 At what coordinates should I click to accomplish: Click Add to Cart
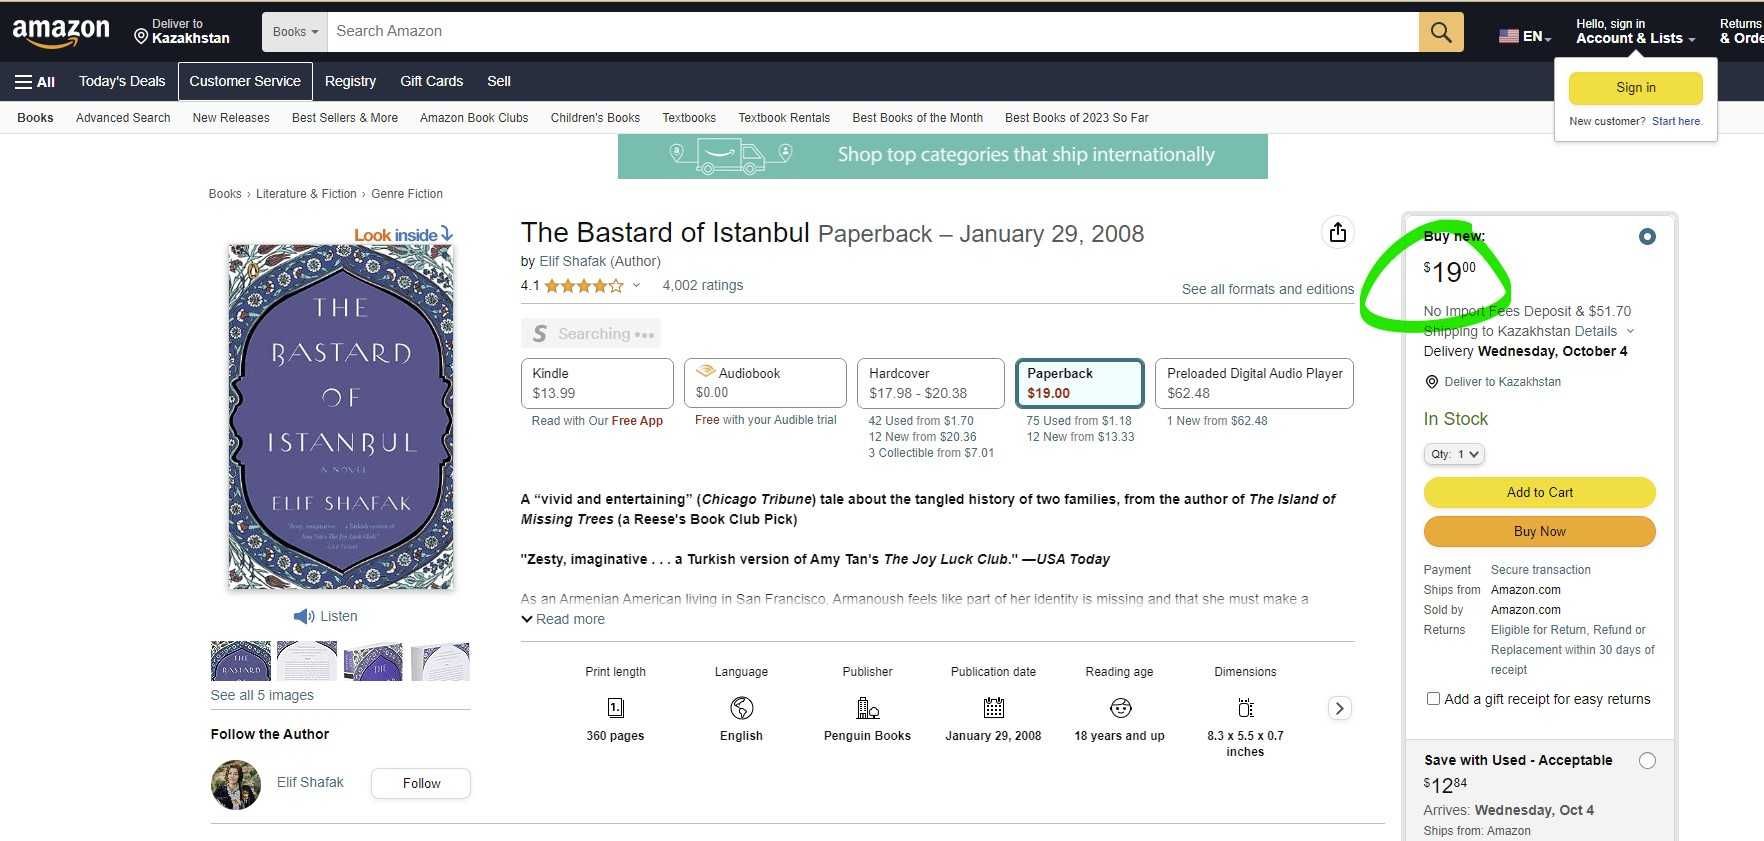pyautogui.click(x=1540, y=493)
